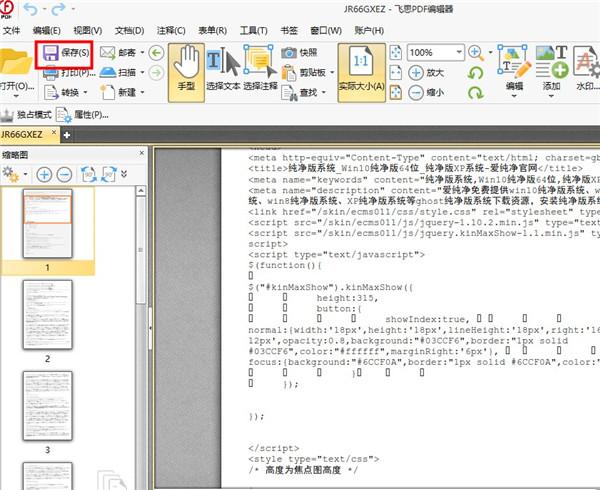Click the 保存(S) save button
This screenshot has width=600, height=490.
66,52
